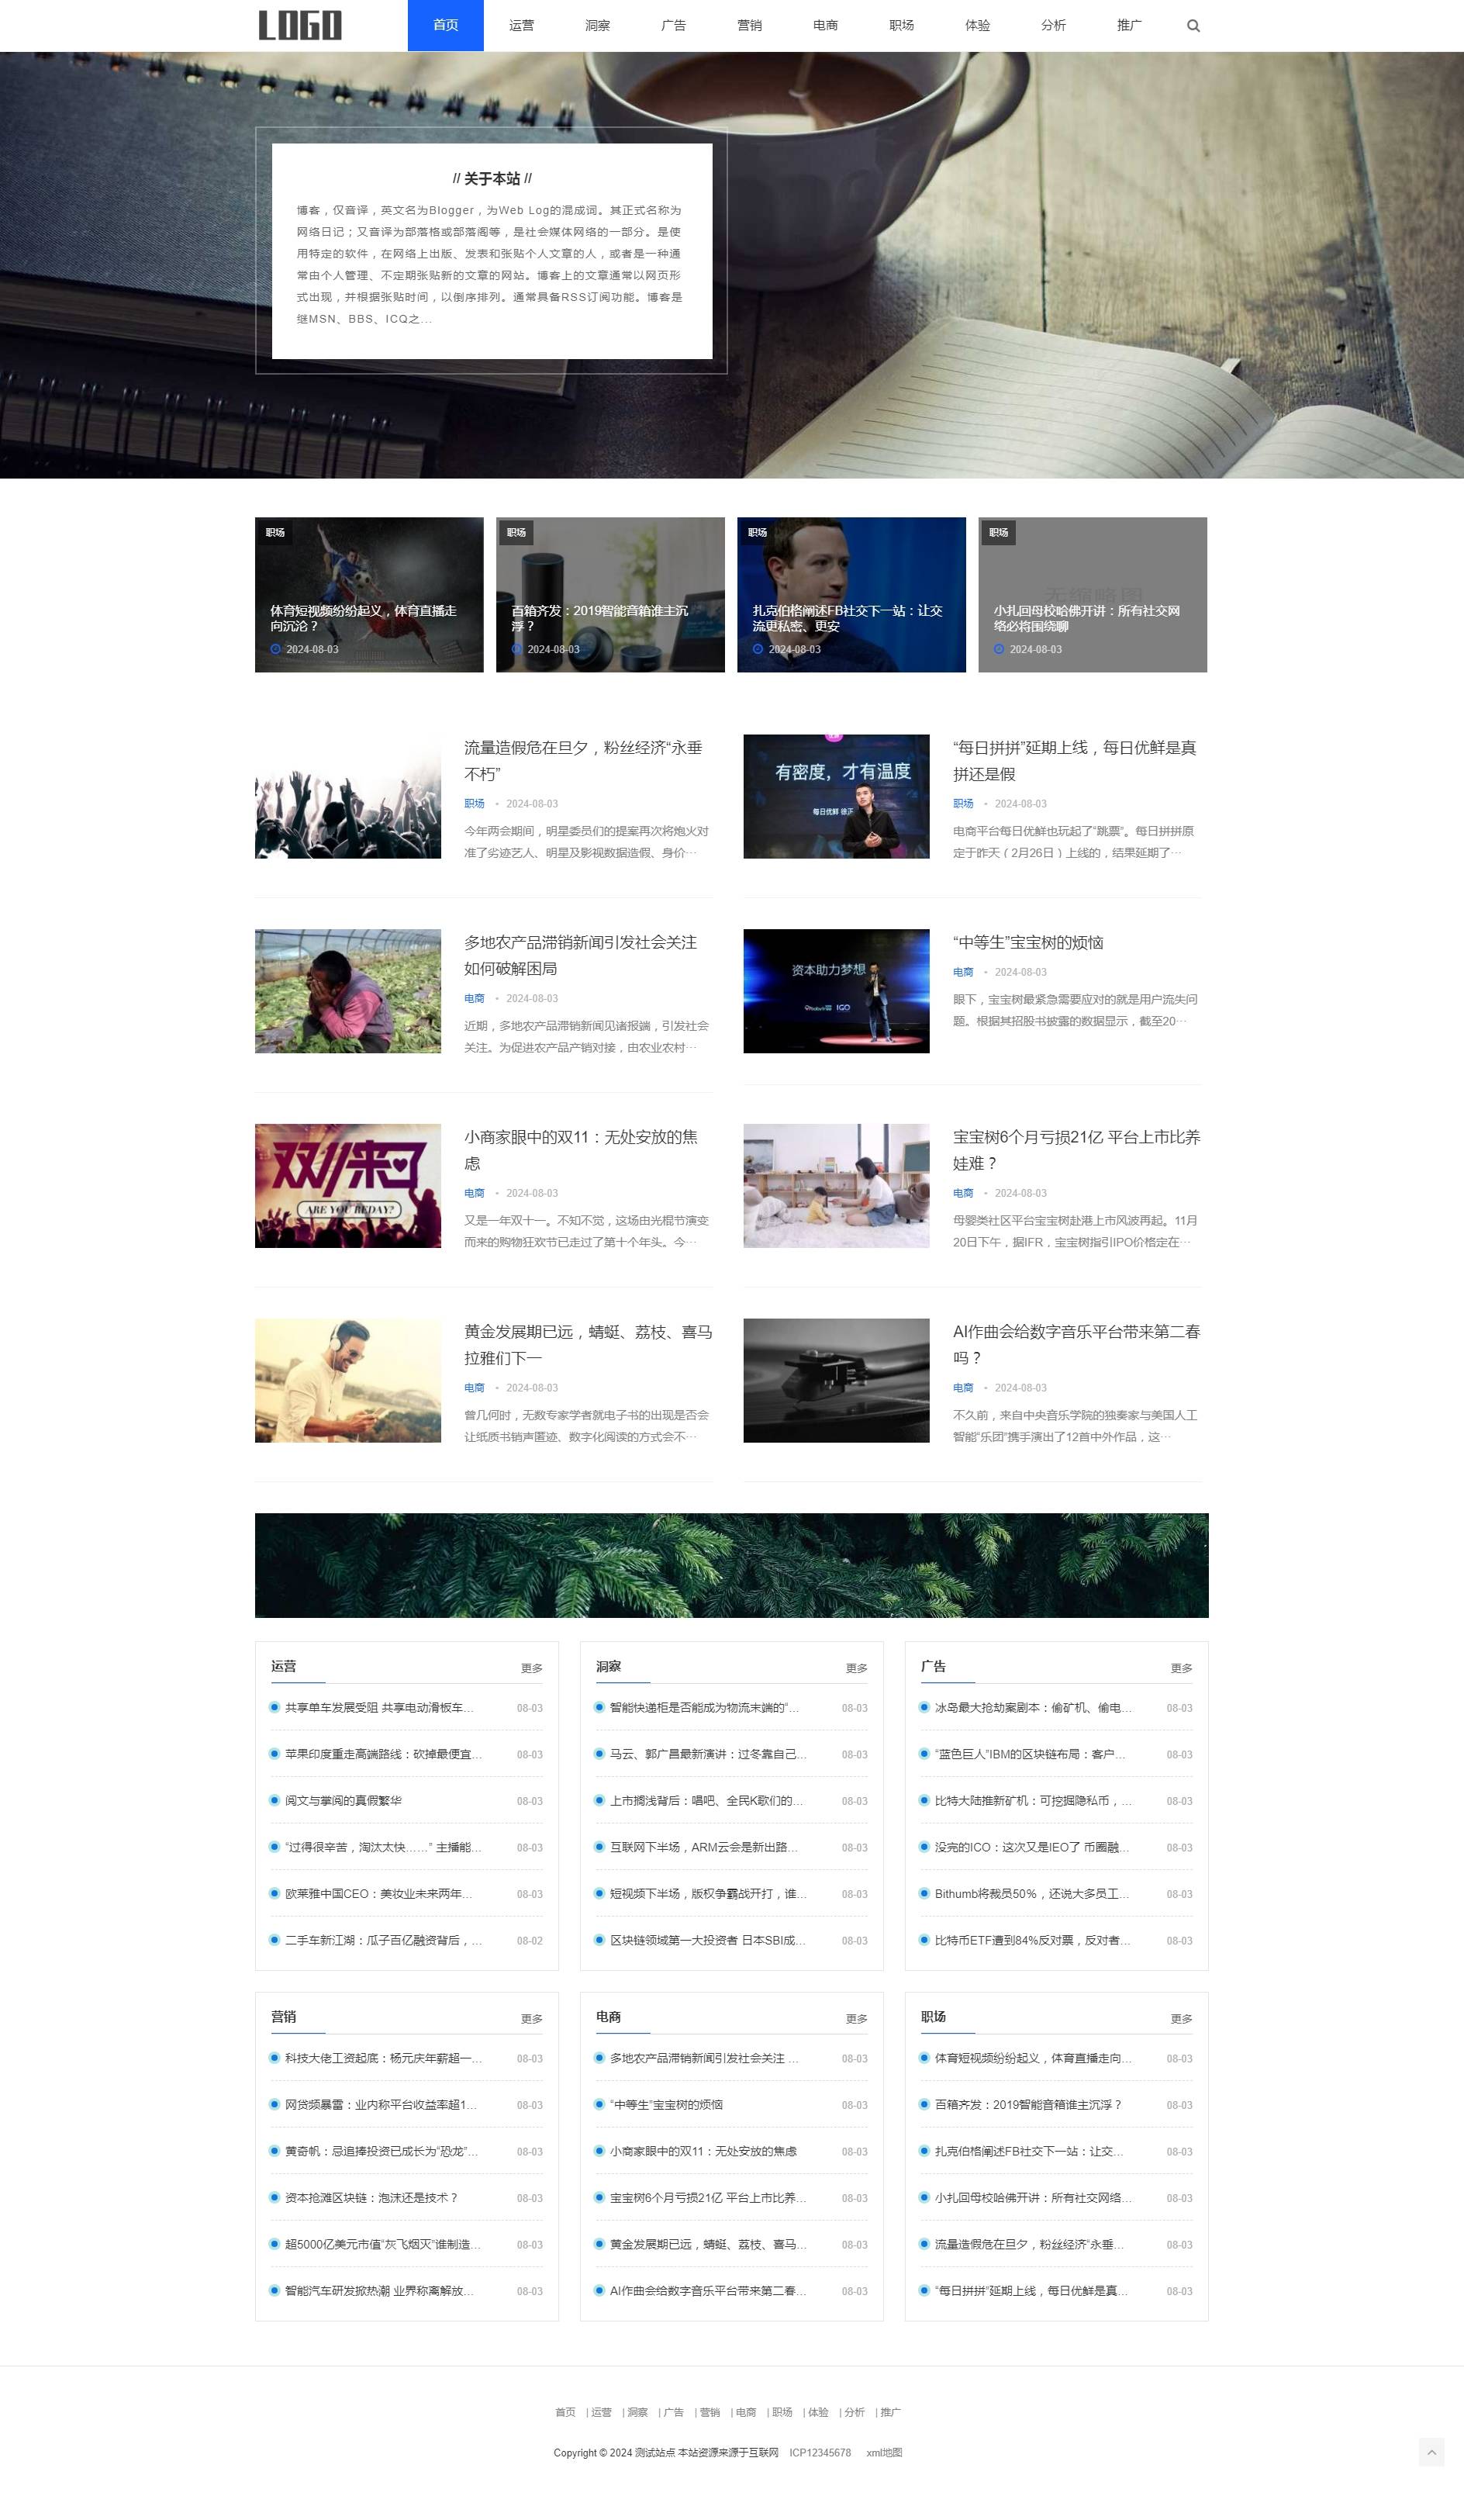Screen dimensions: 1464x2520
Task: Click 更多 in the 运营 section
Action: tap(531, 1668)
